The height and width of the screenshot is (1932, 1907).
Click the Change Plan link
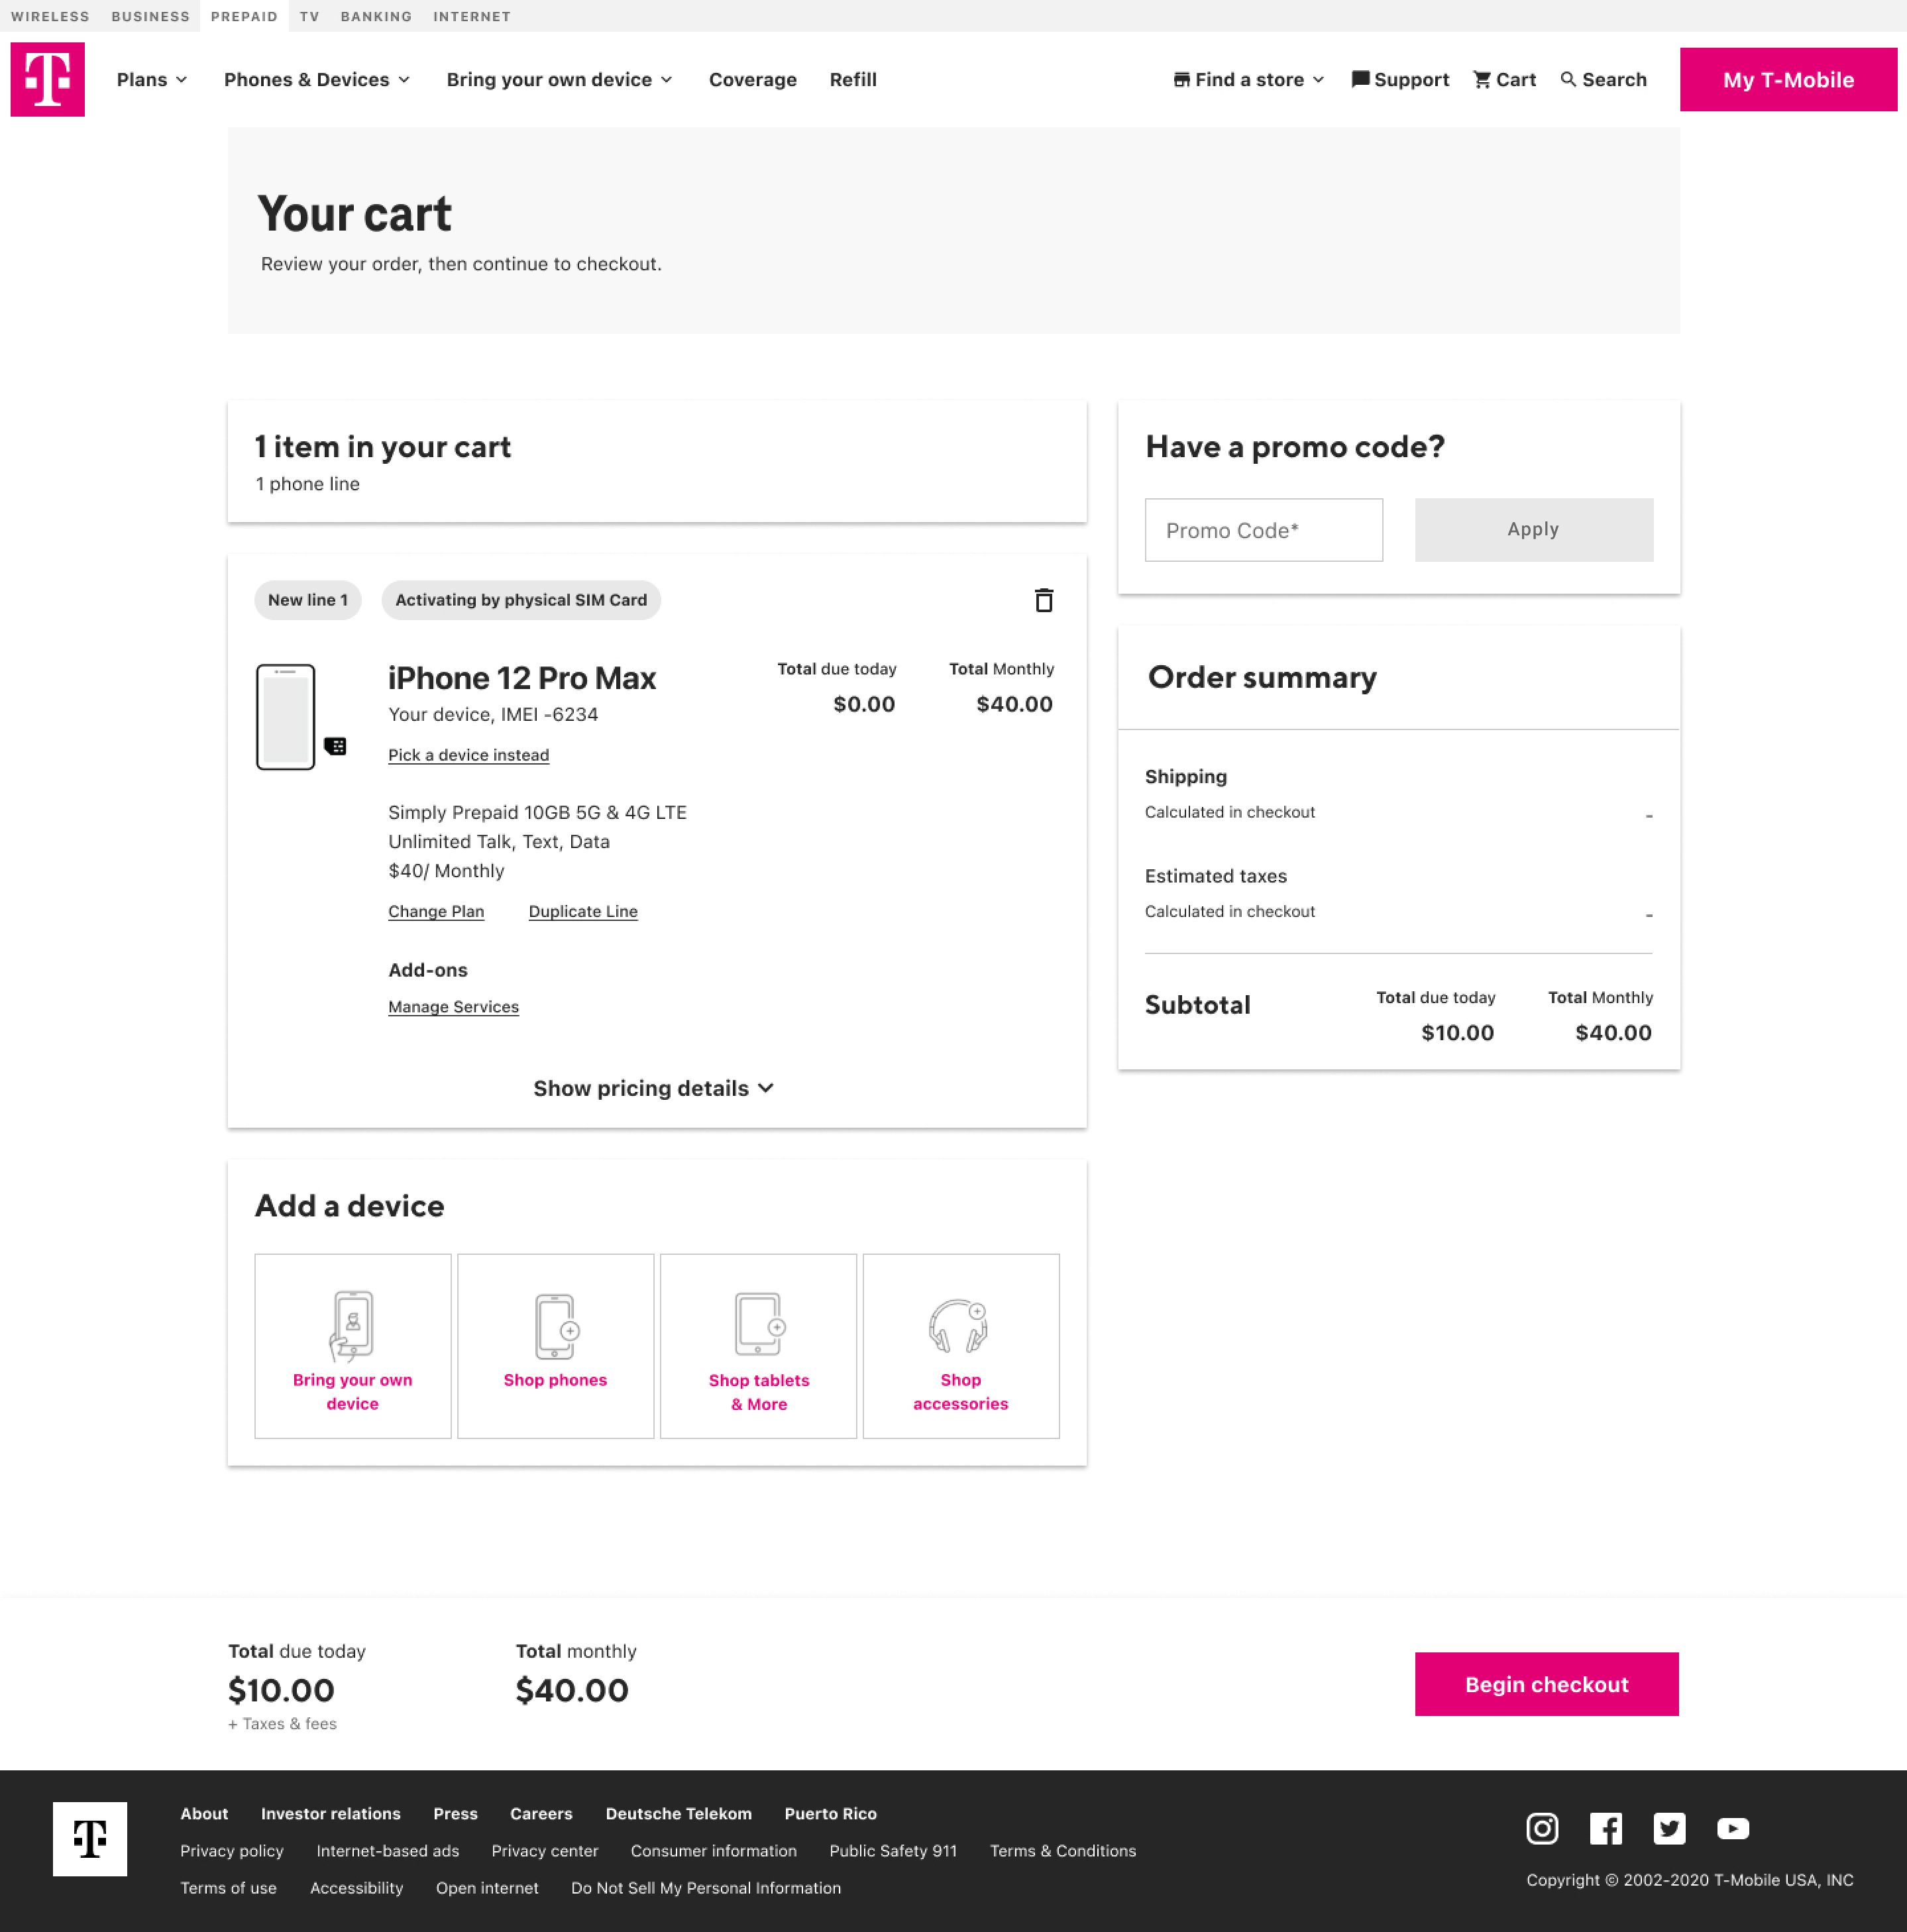[x=436, y=911]
